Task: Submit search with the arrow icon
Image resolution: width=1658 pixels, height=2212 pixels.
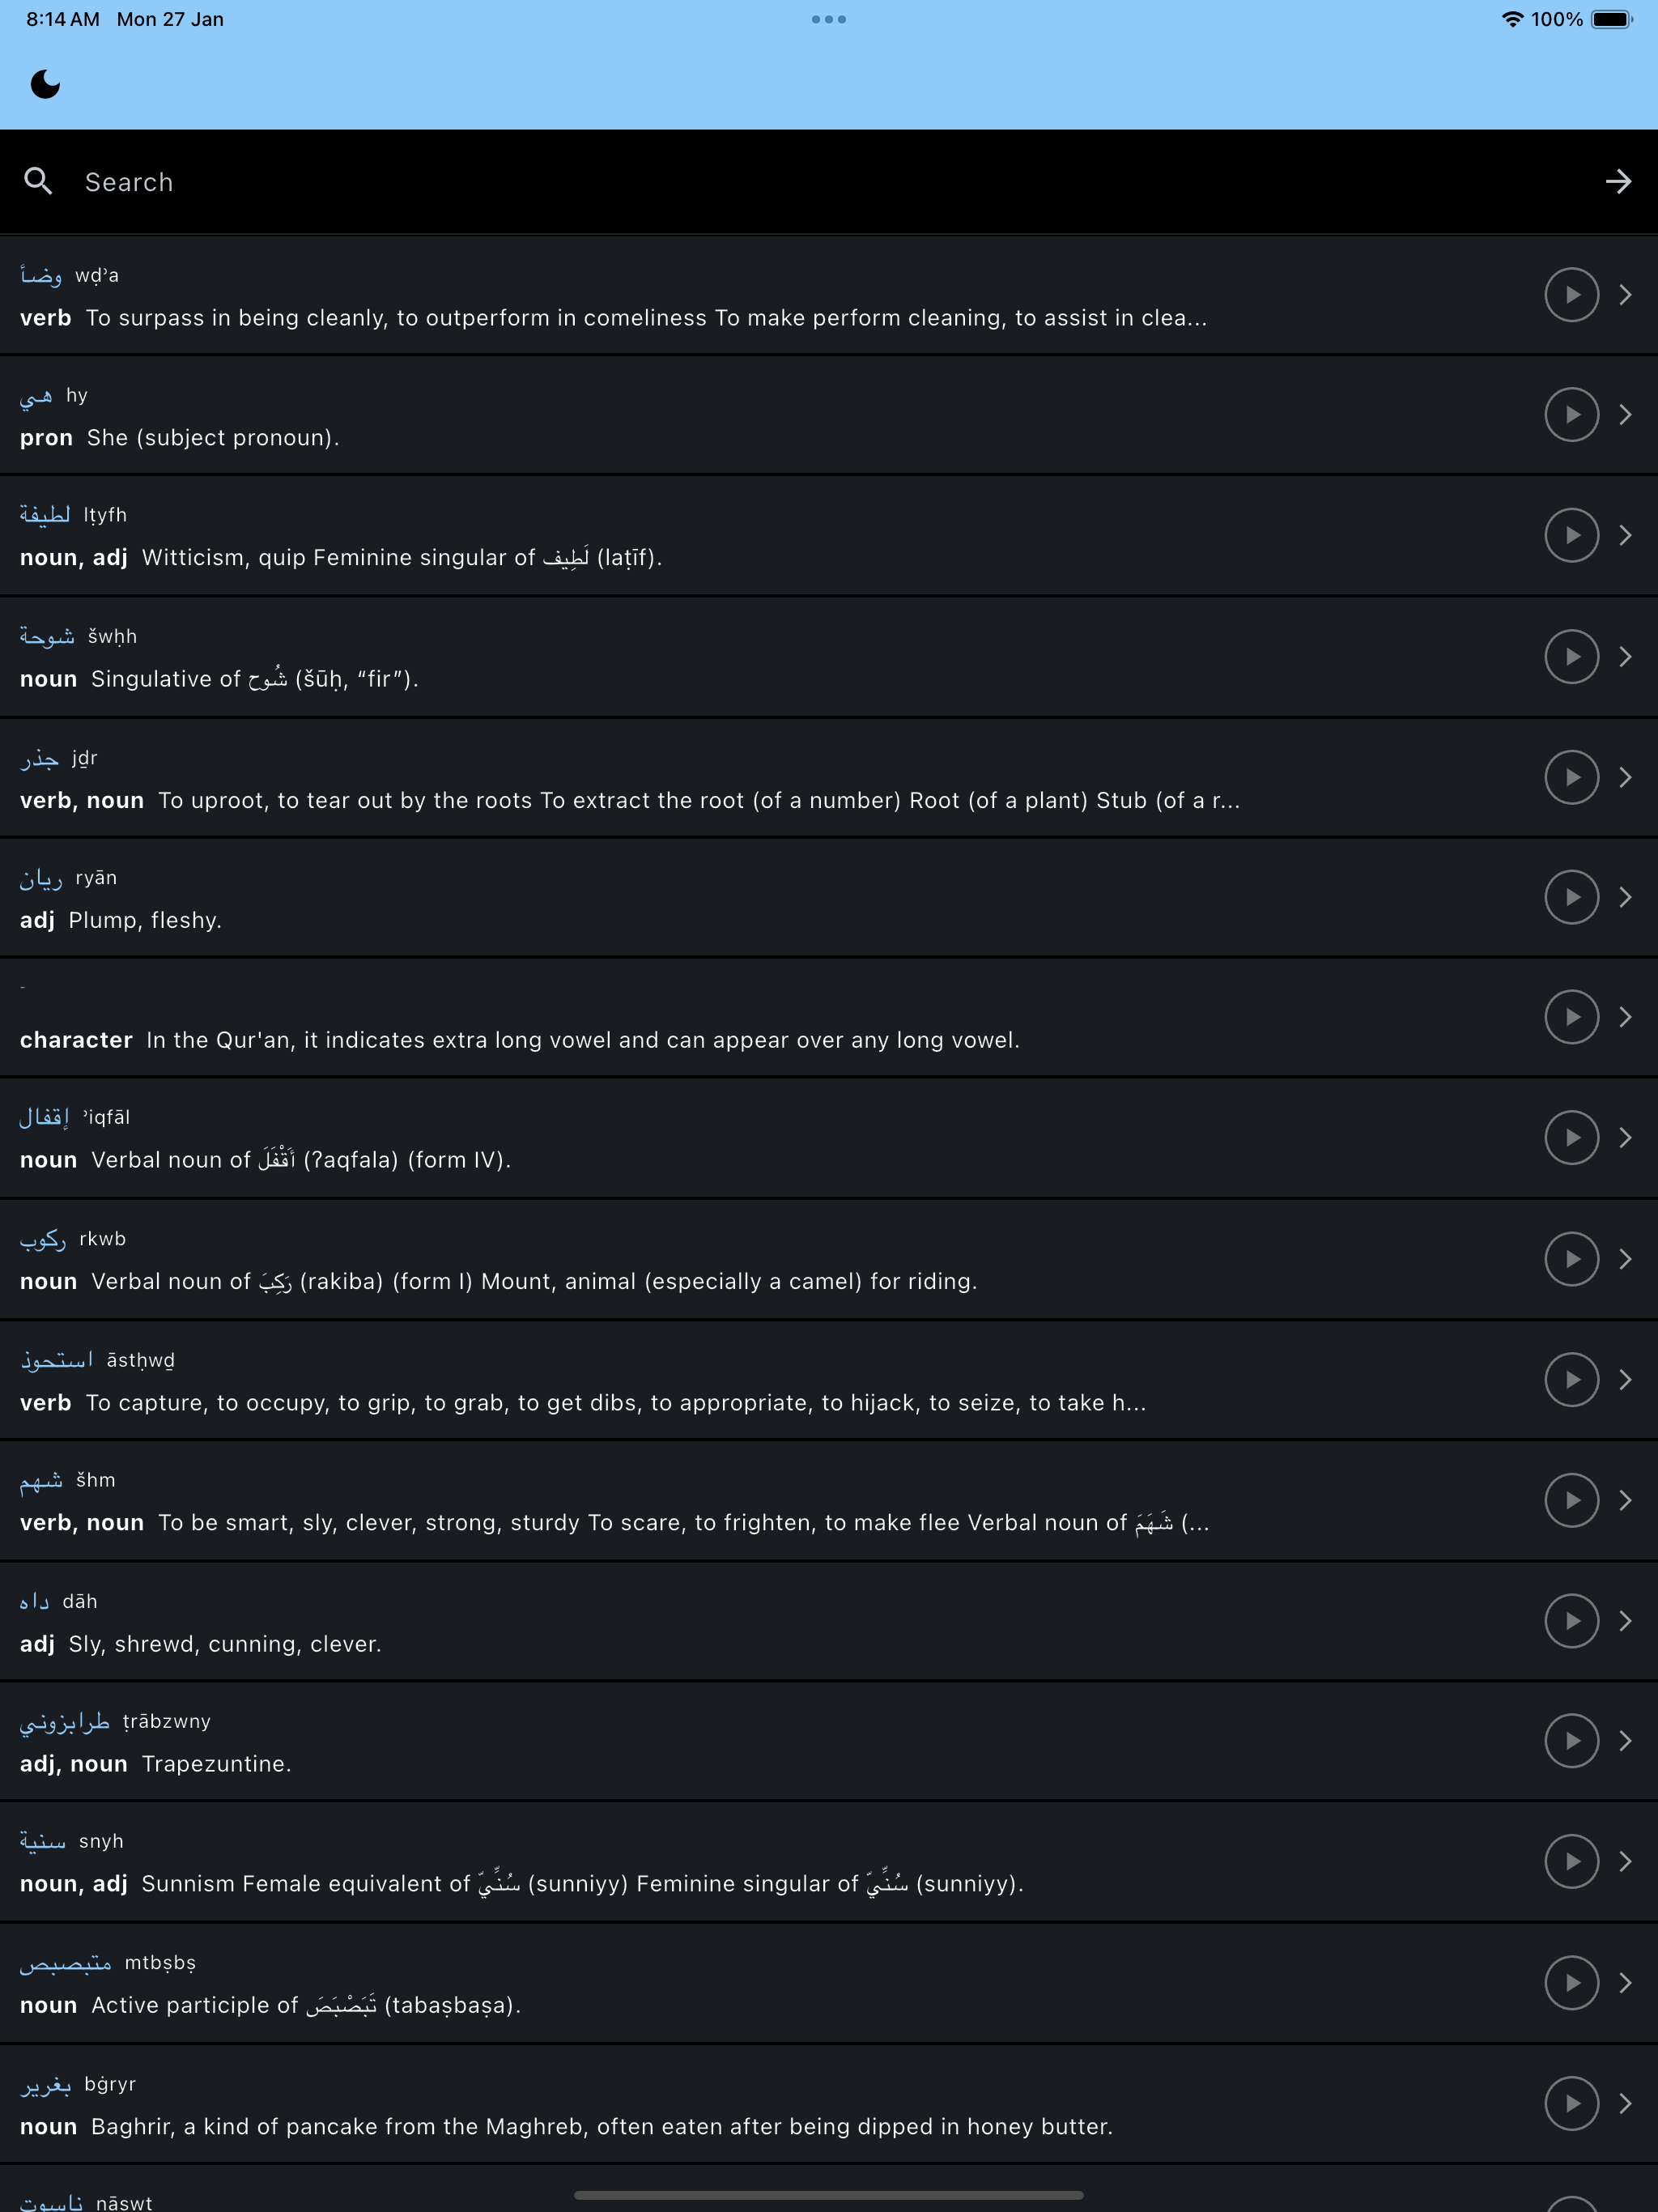Action: tap(1618, 181)
